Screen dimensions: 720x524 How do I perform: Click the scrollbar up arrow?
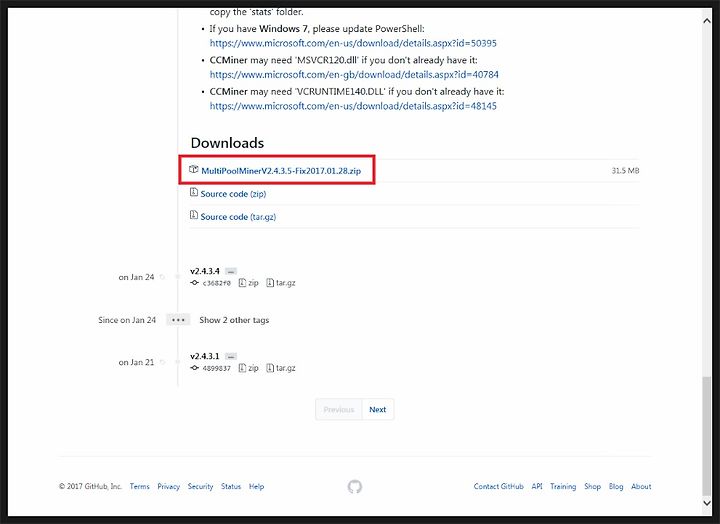tap(707, 21)
